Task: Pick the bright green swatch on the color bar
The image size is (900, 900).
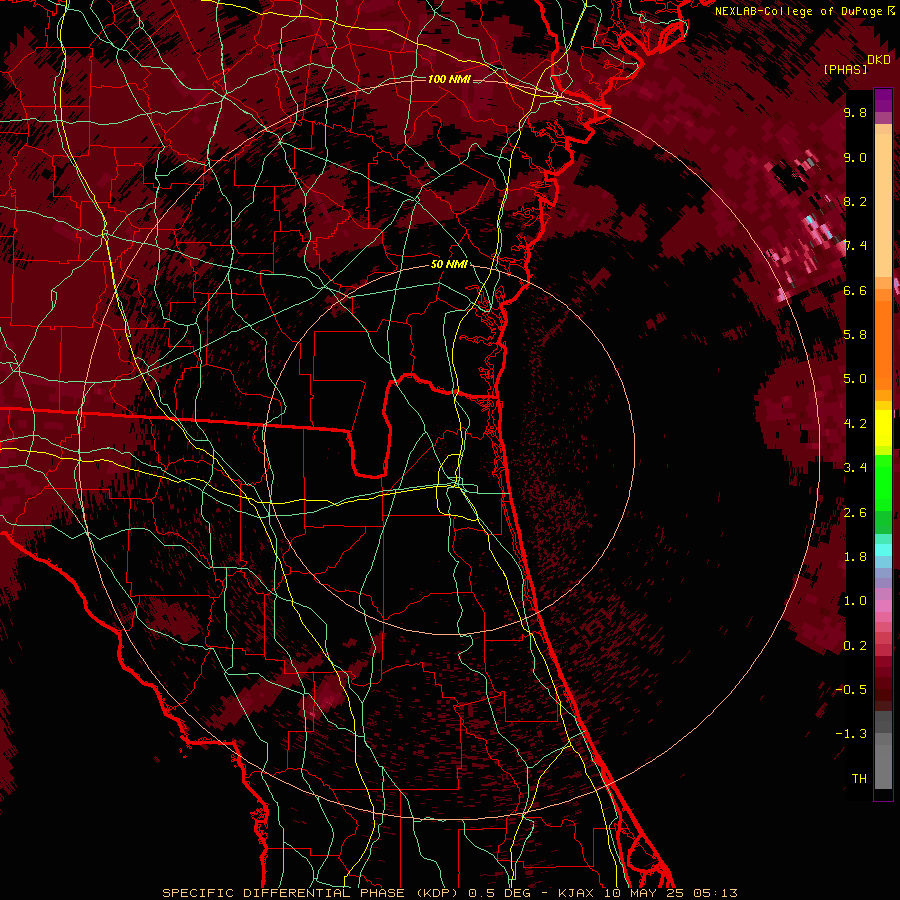Action: click(883, 481)
